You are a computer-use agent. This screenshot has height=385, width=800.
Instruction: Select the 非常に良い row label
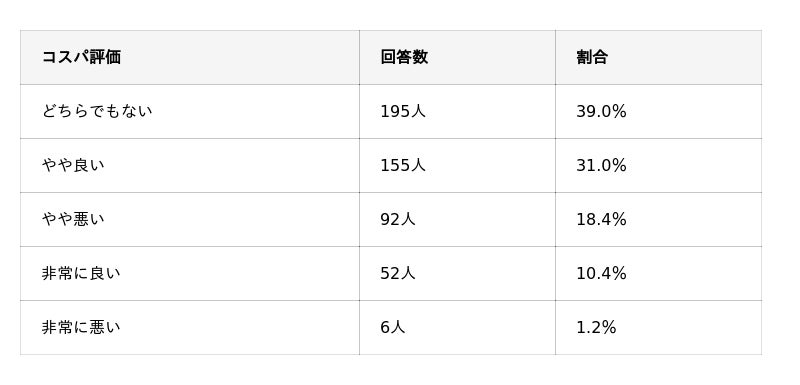(81, 273)
